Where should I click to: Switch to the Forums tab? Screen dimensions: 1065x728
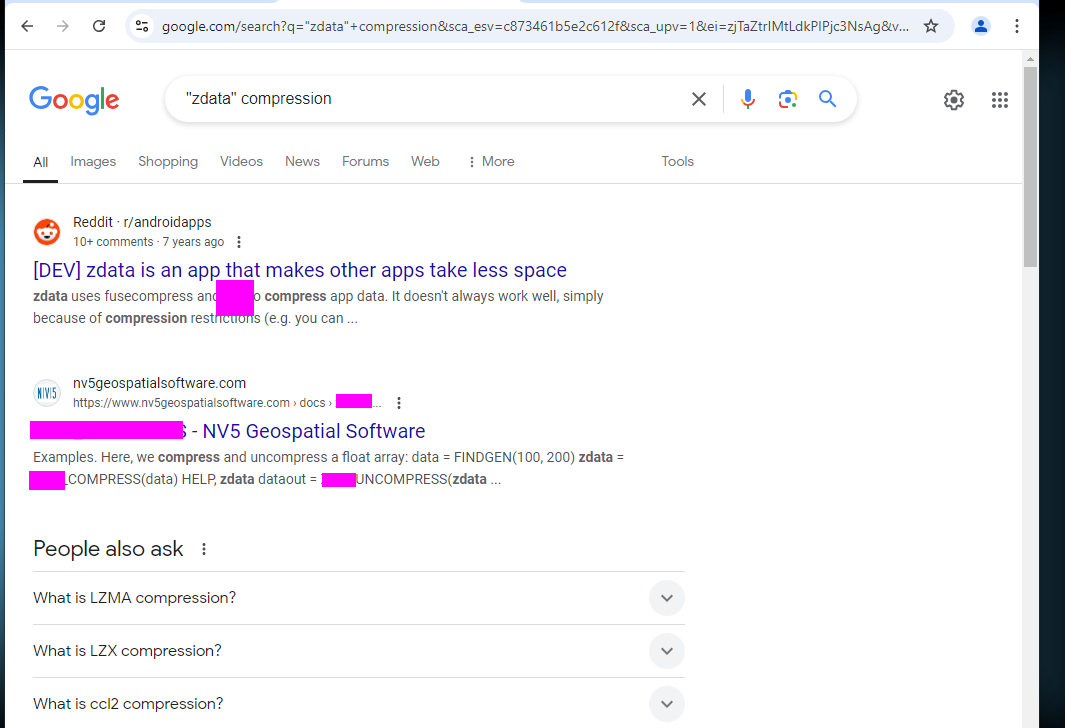coord(365,162)
